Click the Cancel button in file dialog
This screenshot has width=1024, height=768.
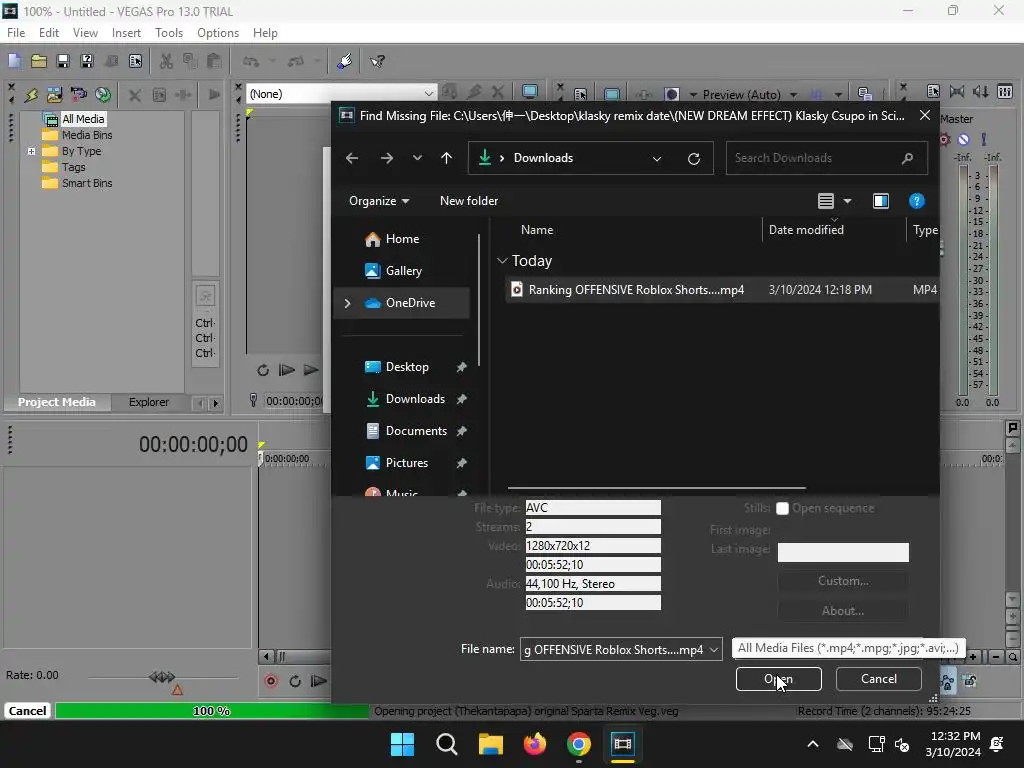pos(878,679)
